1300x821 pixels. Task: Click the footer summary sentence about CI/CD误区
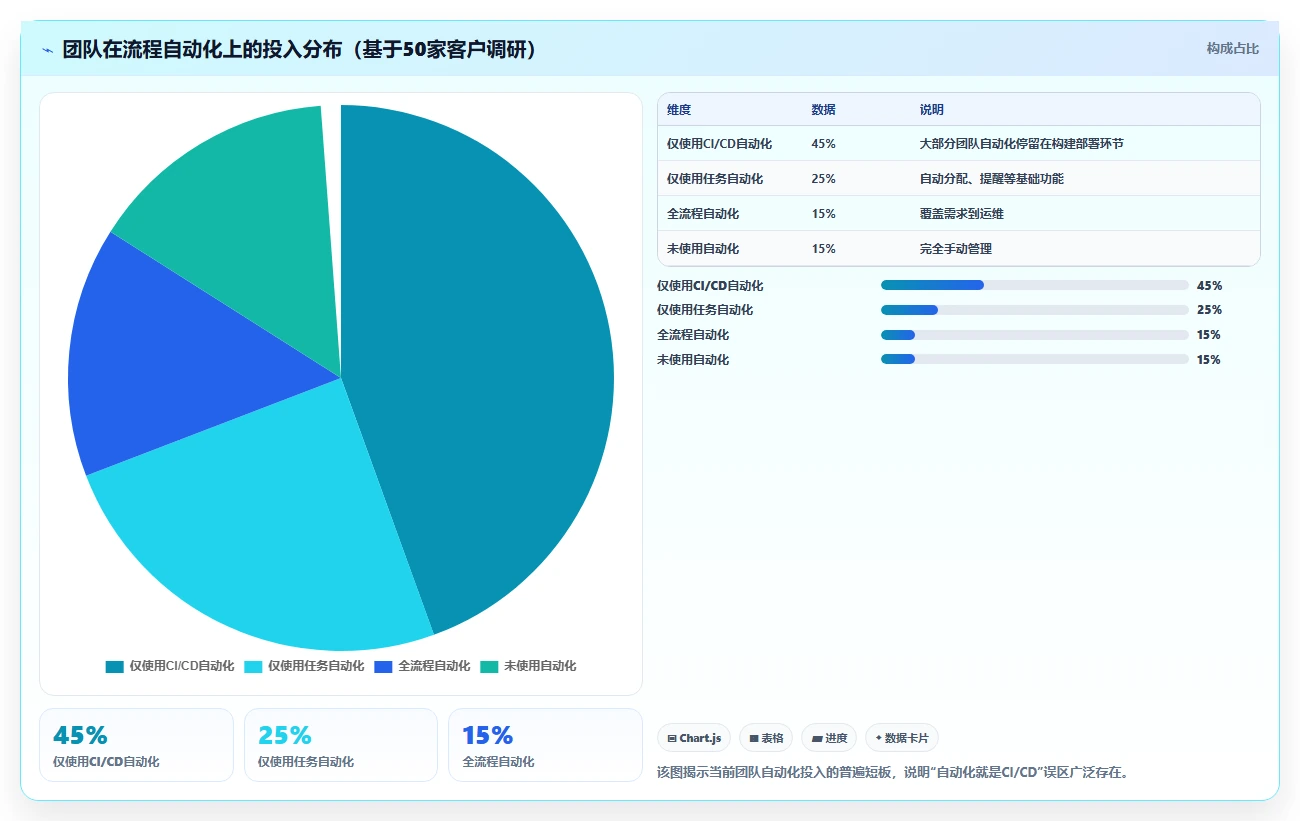pos(893,773)
